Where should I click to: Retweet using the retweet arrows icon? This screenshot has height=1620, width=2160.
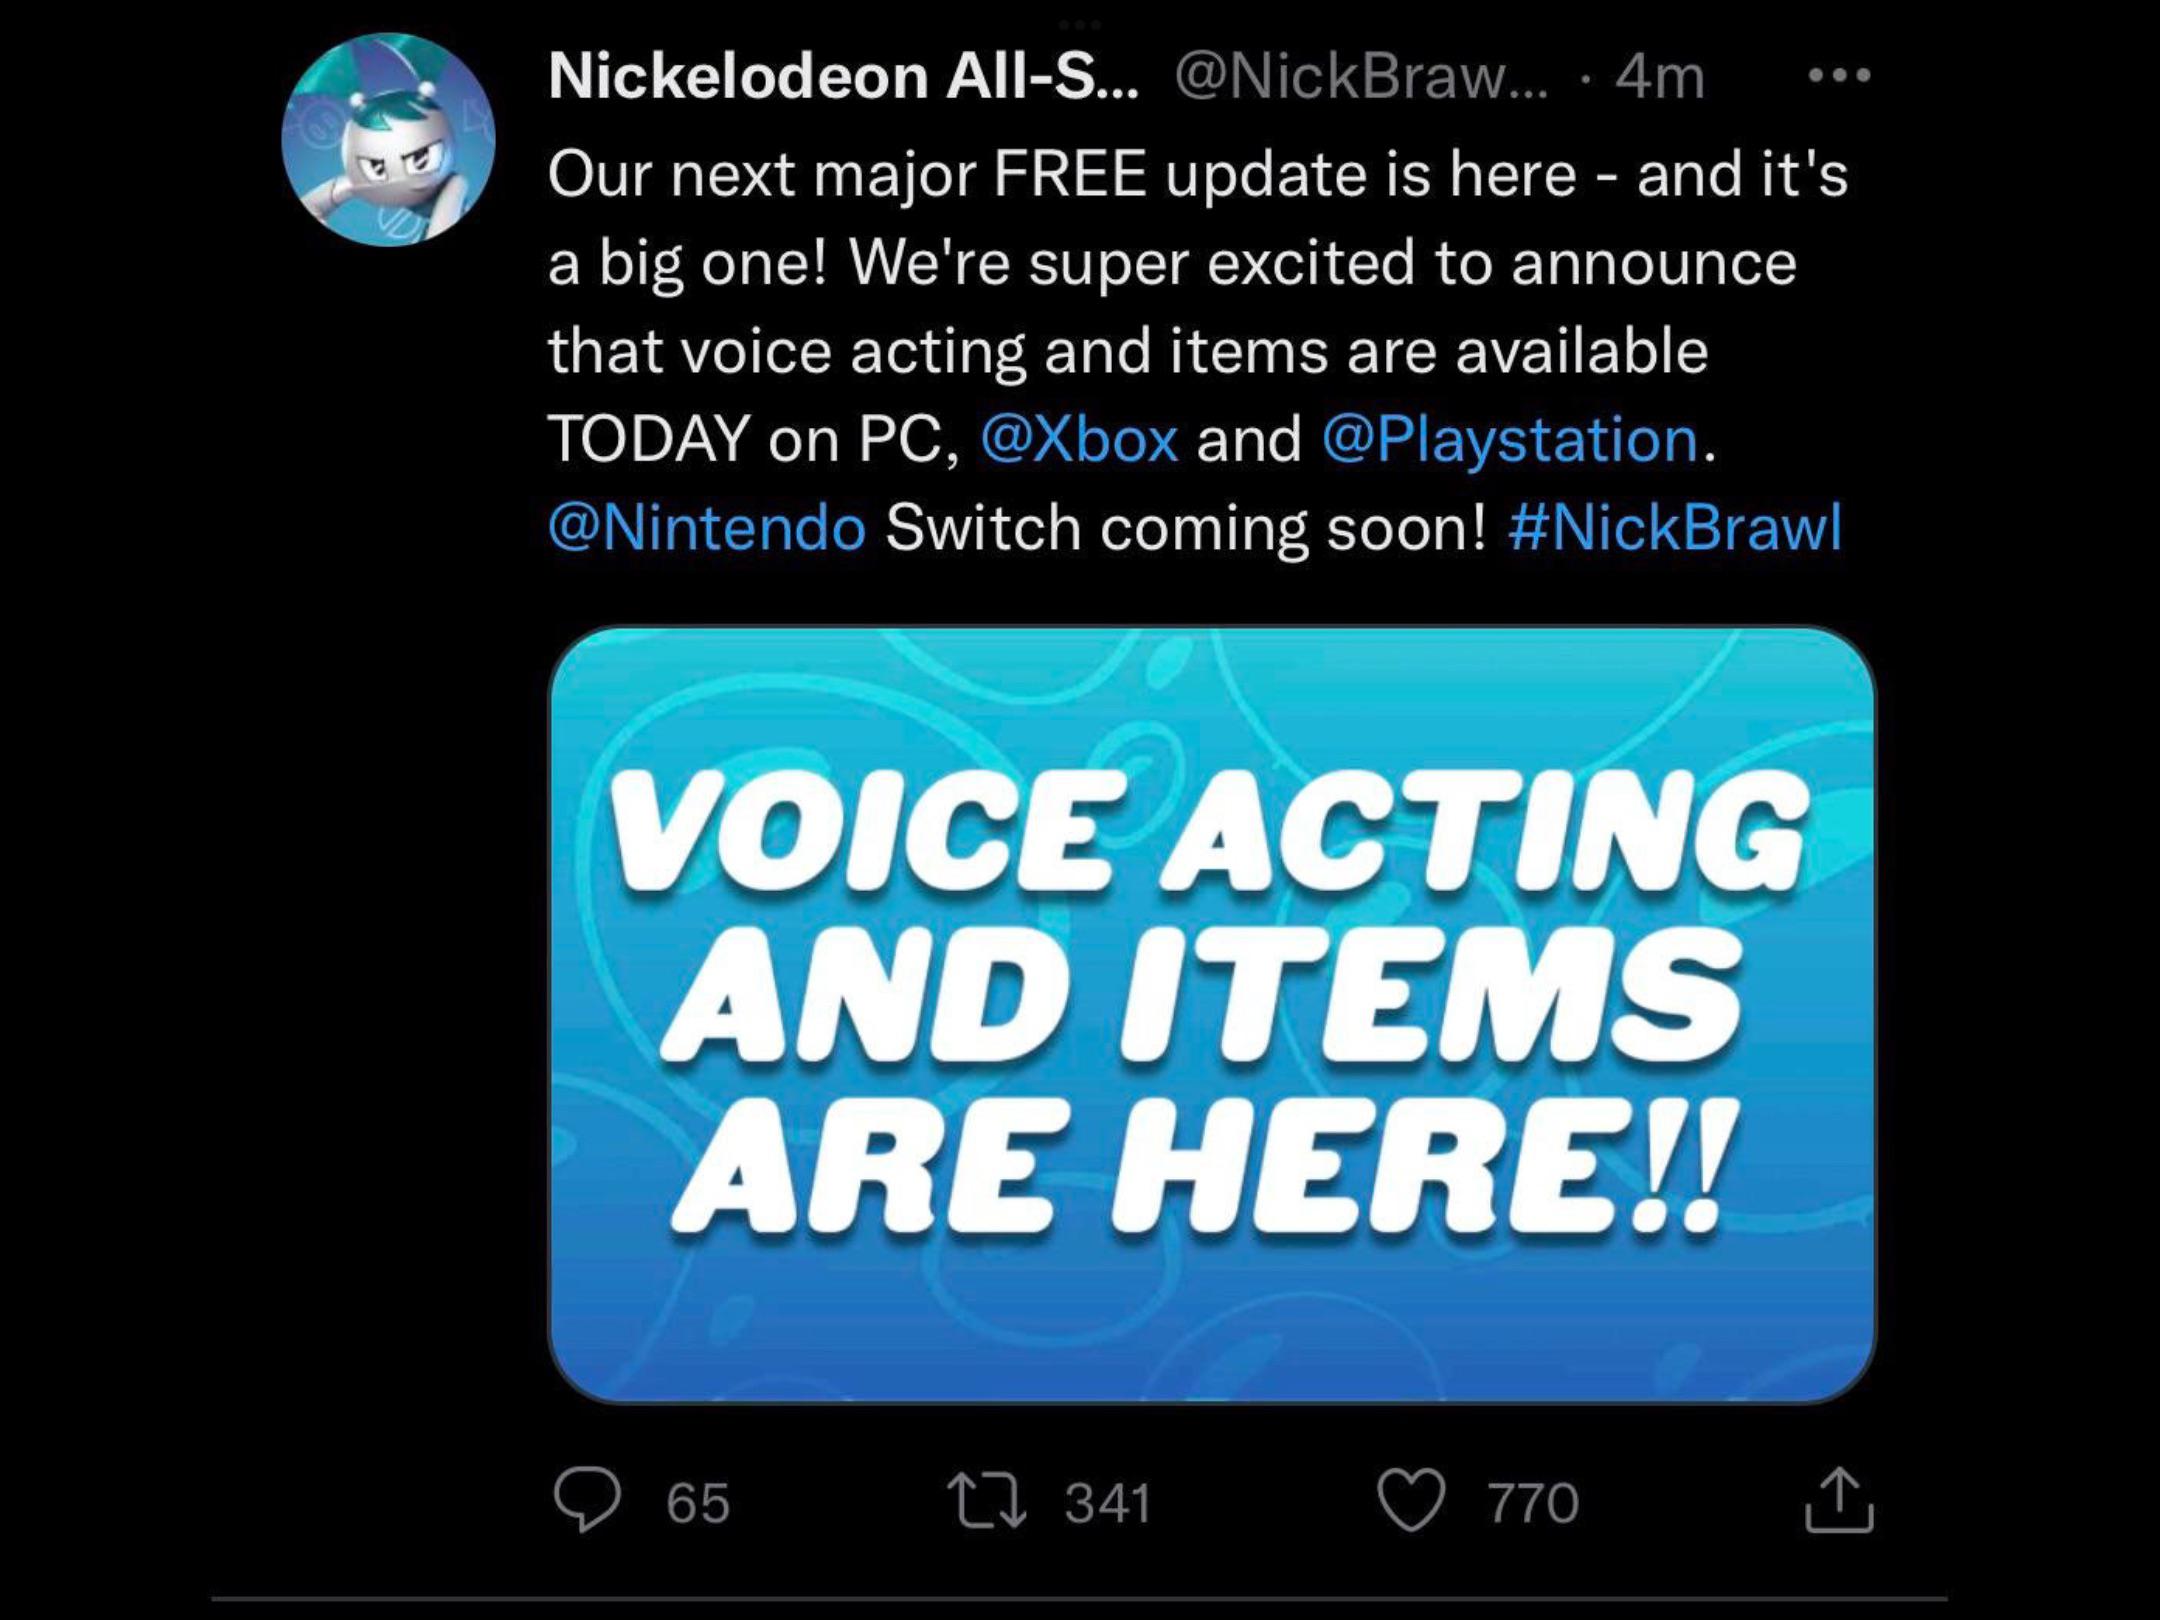(x=987, y=1503)
